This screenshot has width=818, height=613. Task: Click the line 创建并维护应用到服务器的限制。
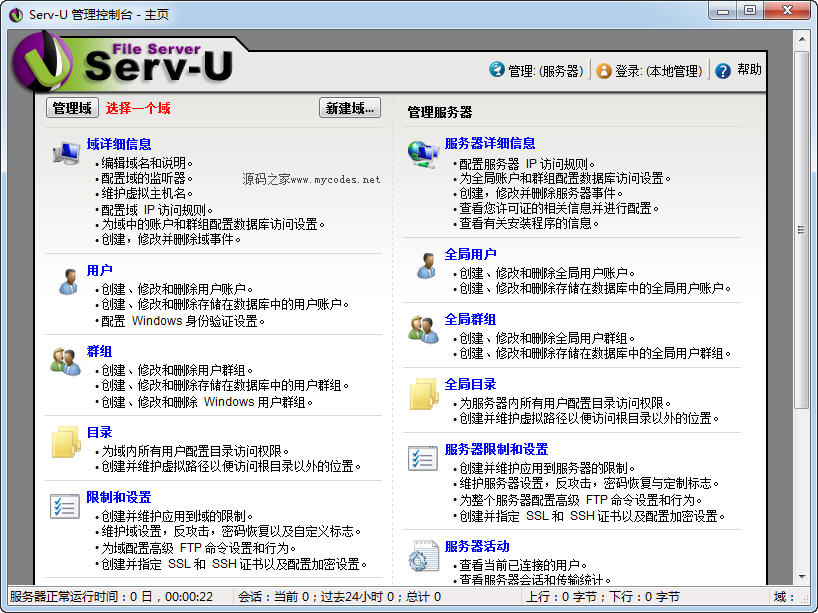pyautogui.click(x=547, y=468)
